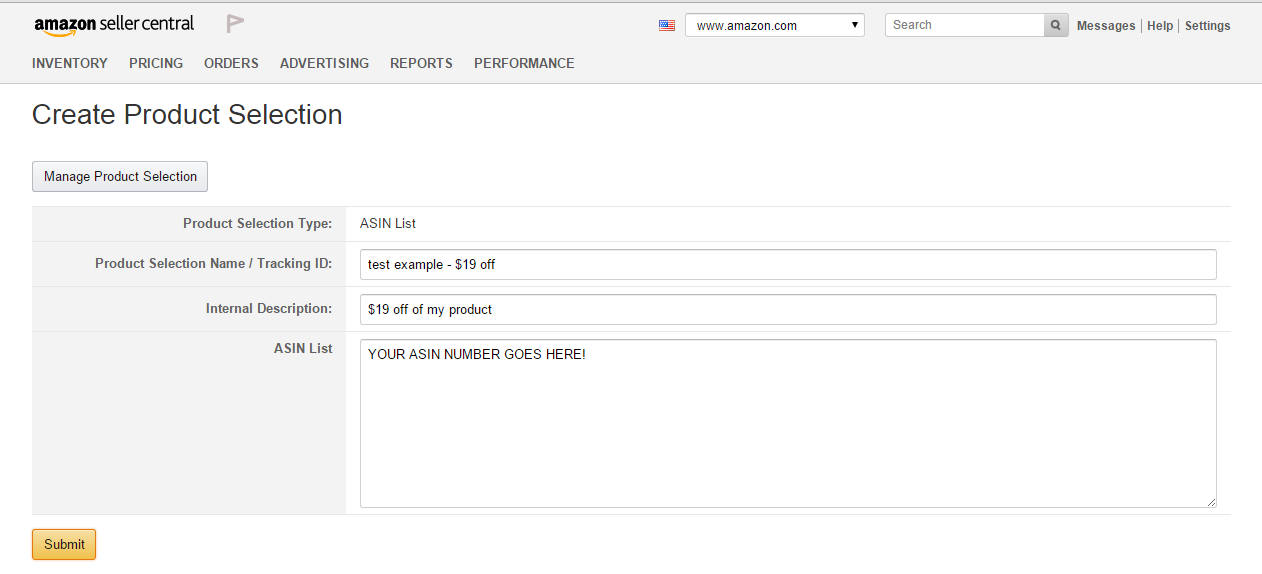Screen dimensions: 1262x574
Task: Focus the Search input box
Action: tap(965, 25)
